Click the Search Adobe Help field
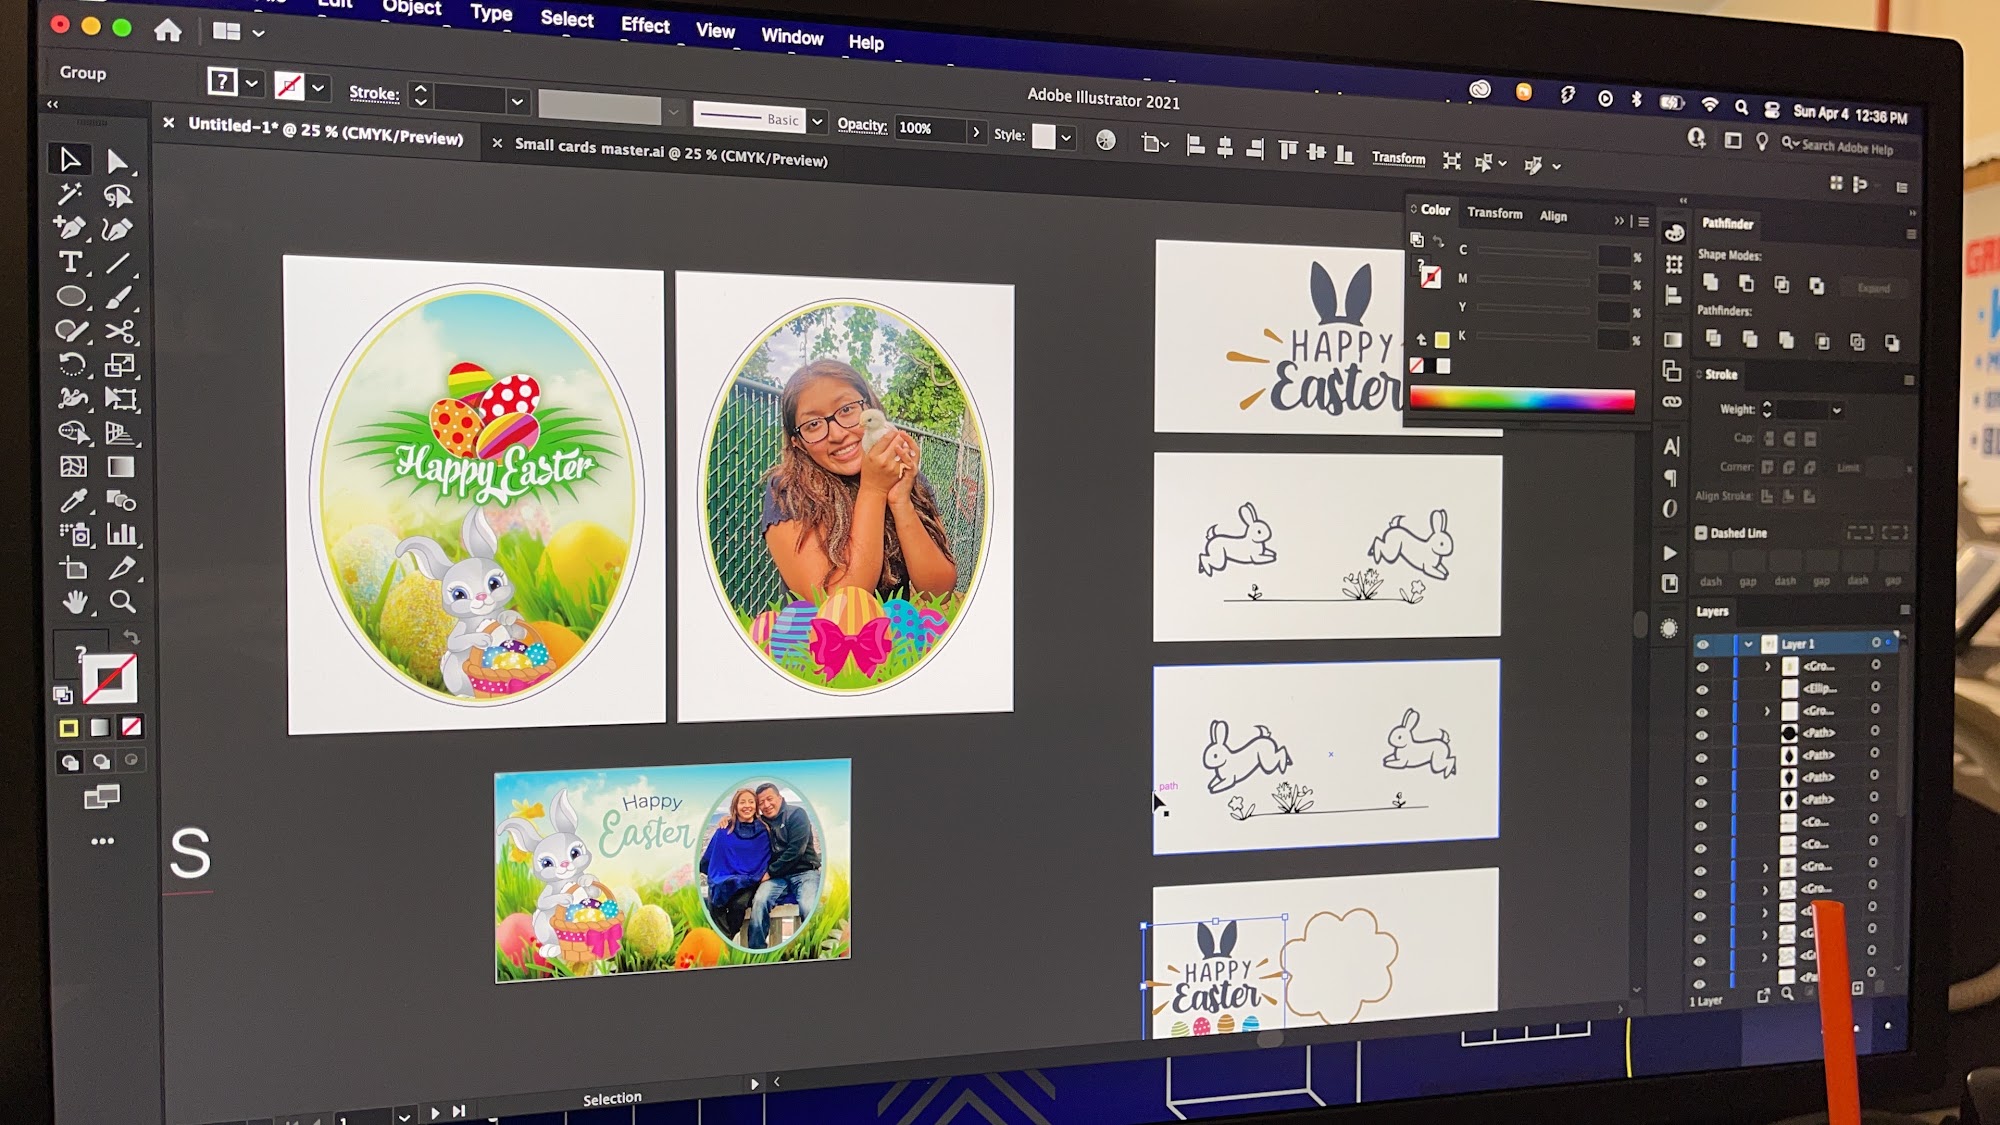 coord(1847,147)
